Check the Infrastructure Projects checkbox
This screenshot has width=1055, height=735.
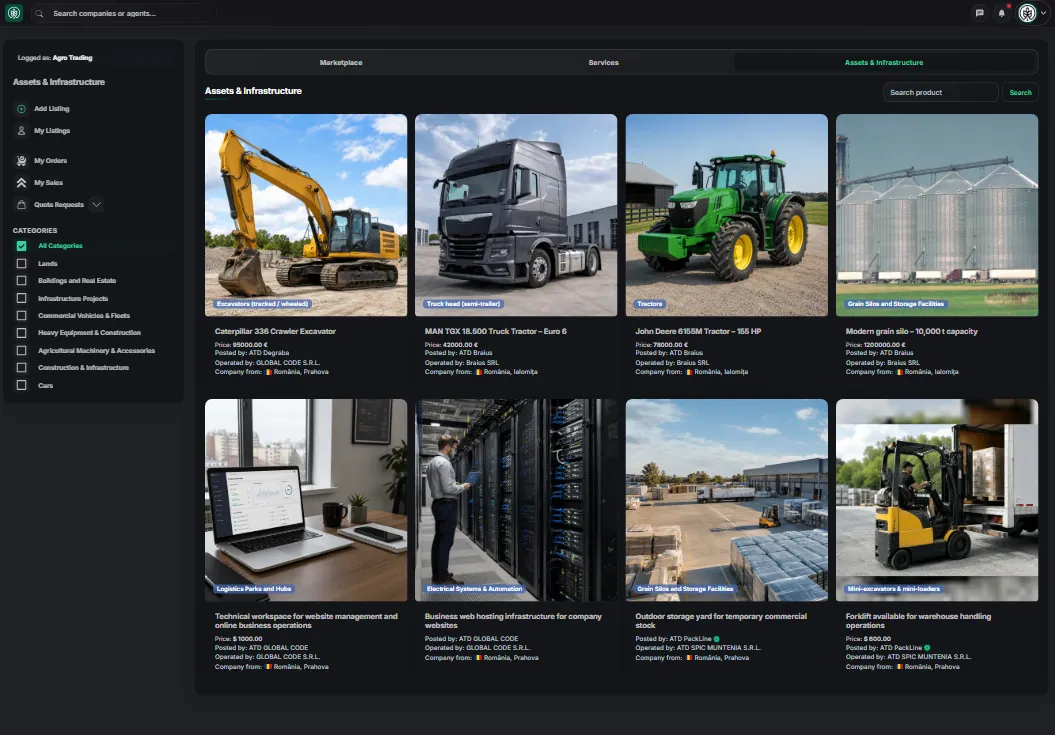click(x=22, y=298)
